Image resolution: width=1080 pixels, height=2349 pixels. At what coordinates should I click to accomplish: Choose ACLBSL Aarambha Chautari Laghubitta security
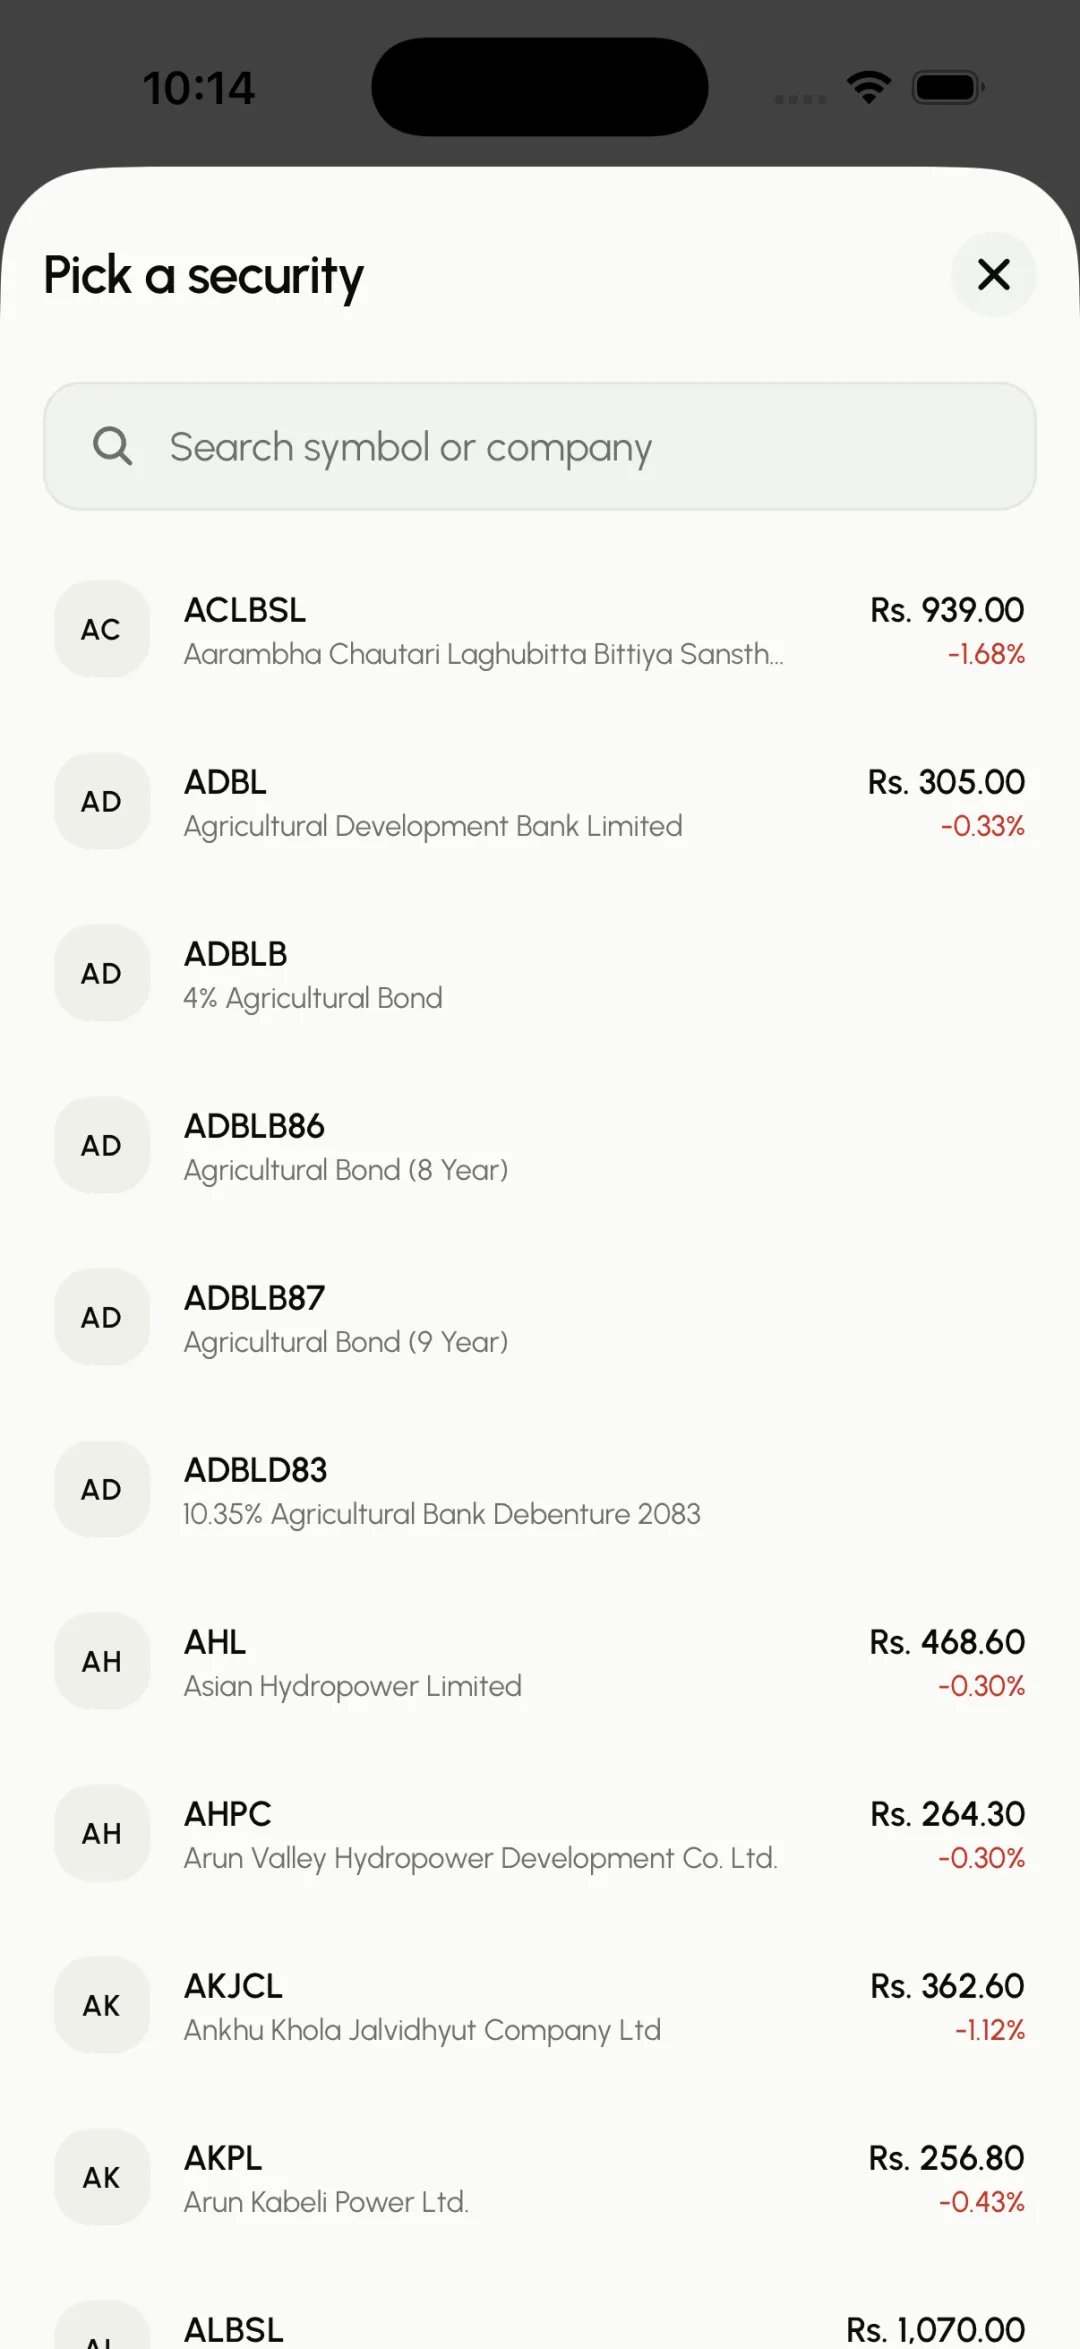pyautogui.click(x=540, y=629)
